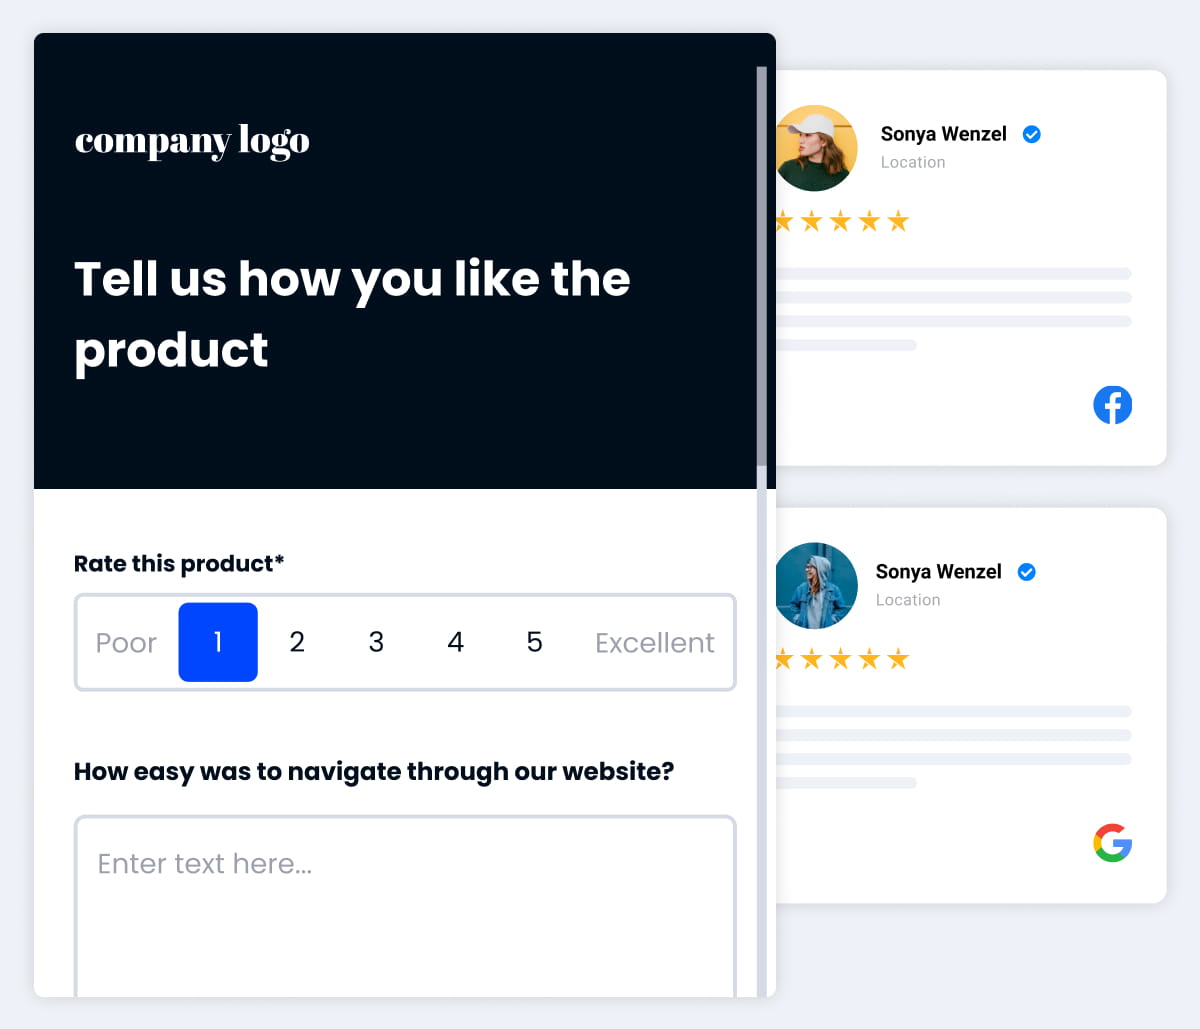The height and width of the screenshot is (1029, 1200).
Task: Click the Facebook logo icon
Action: [1113, 405]
